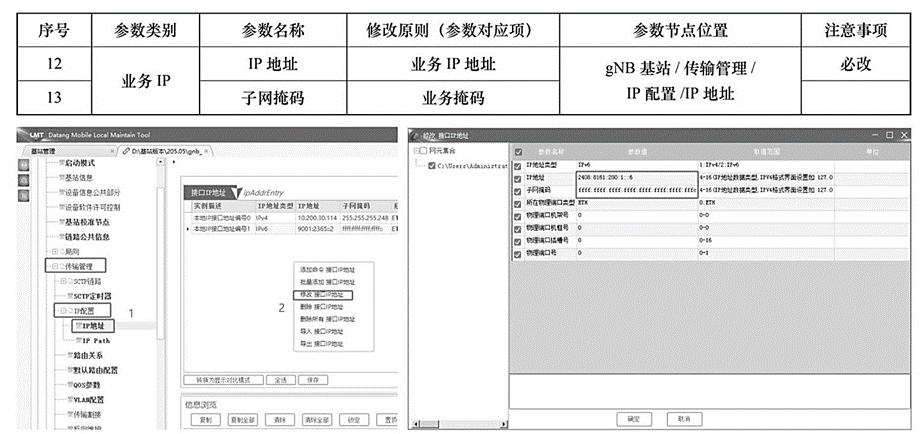Select the IP地址 tree node
The image size is (924, 434).
point(93,326)
